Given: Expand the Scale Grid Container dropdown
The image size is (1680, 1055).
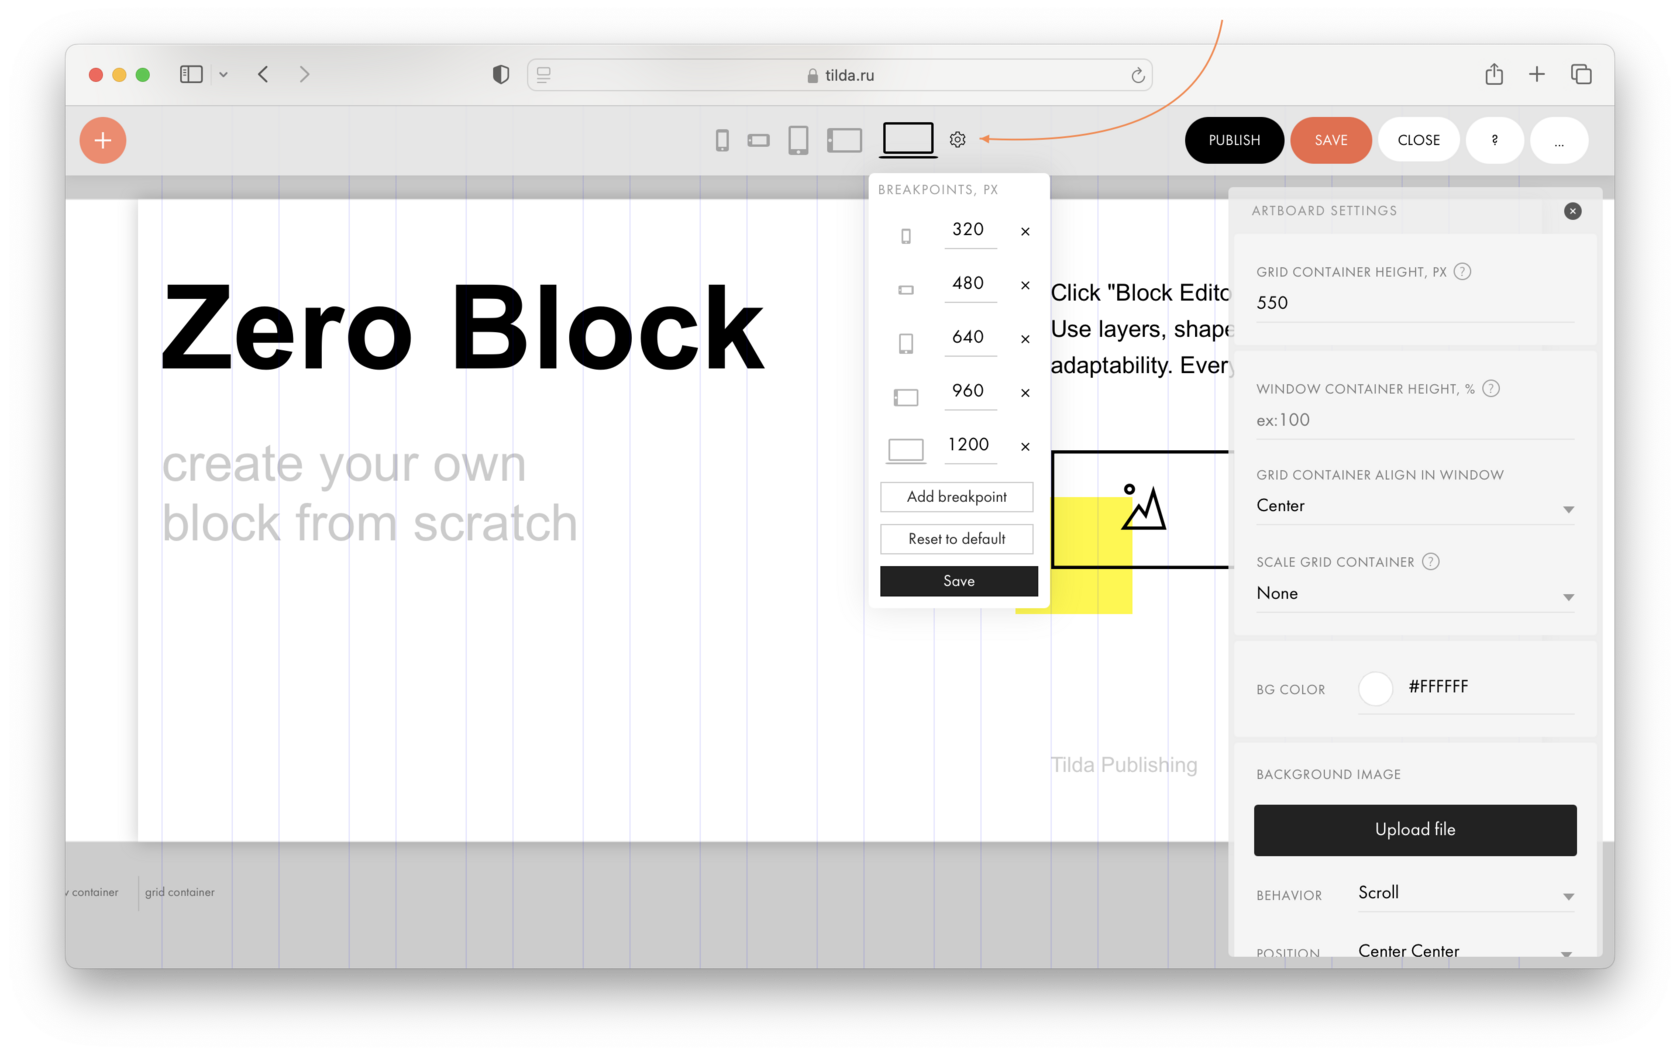Looking at the screenshot, I should click(x=1413, y=594).
